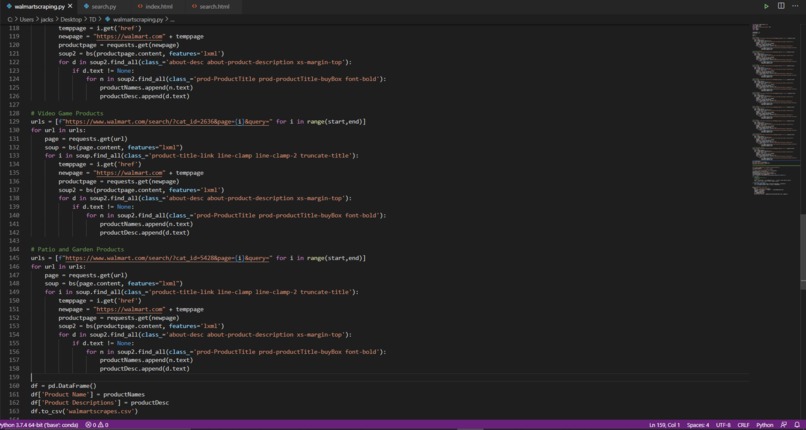Click 'df = pd.DataFrame()' on line 160
806x430 pixels.
[x=64, y=386]
